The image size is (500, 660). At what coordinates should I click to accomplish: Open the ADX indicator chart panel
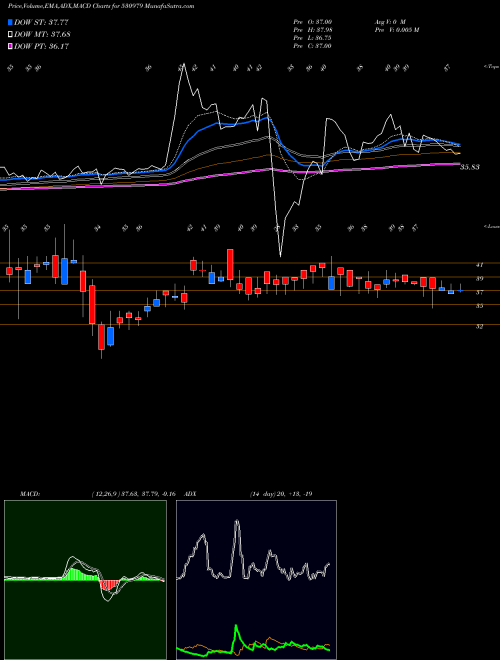click(256, 580)
